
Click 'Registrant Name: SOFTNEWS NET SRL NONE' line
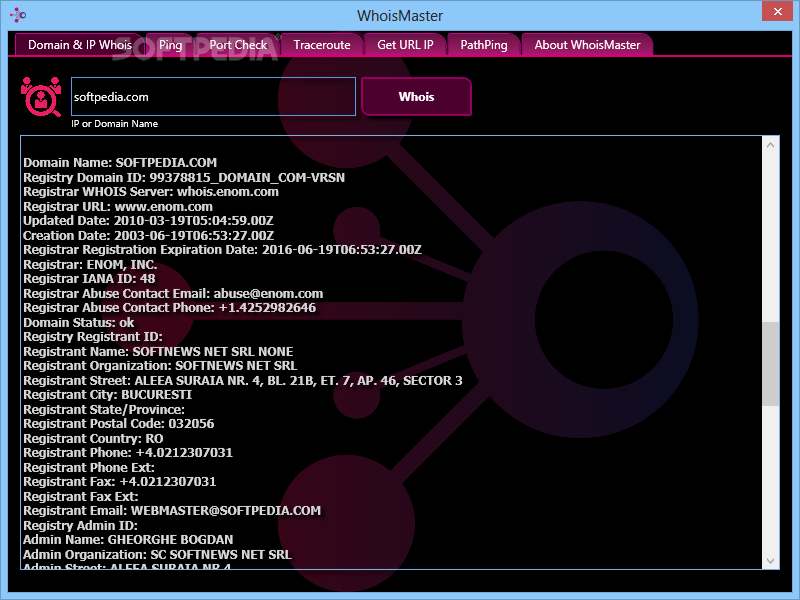point(158,352)
